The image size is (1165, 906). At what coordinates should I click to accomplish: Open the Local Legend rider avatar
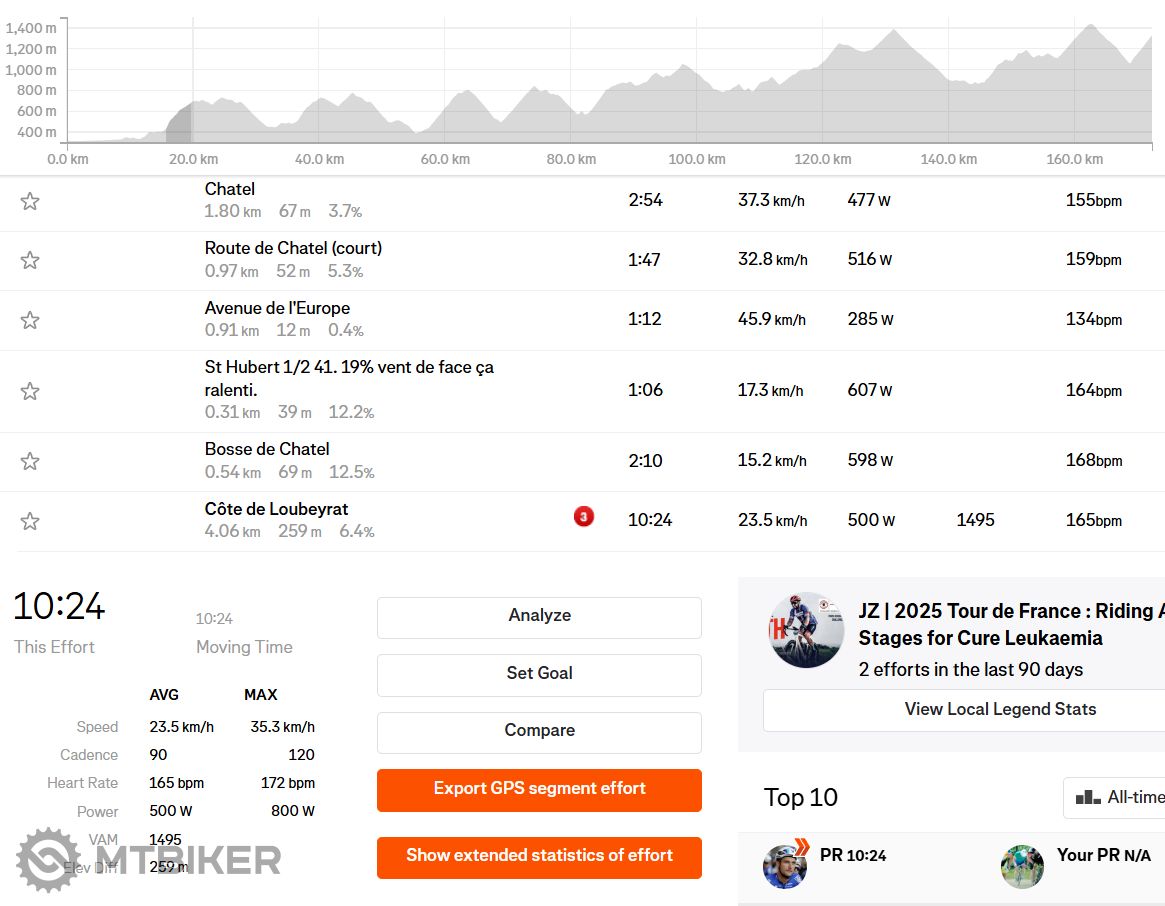806,630
